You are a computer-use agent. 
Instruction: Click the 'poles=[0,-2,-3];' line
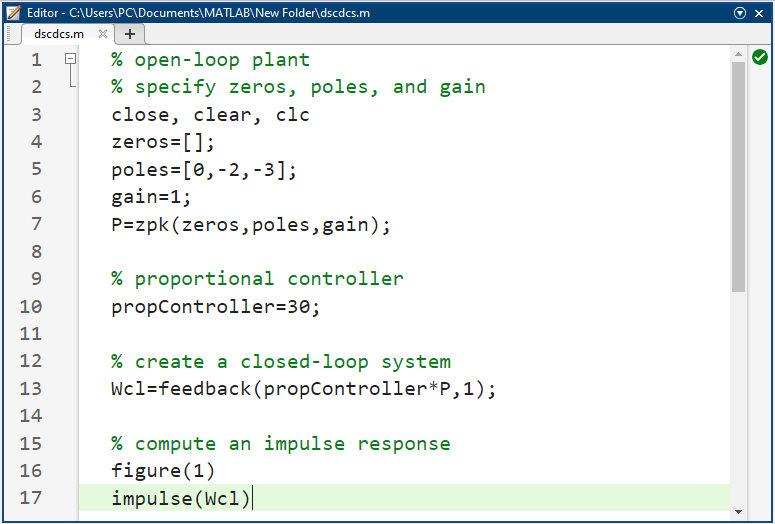pyautogui.click(x=204, y=170)
